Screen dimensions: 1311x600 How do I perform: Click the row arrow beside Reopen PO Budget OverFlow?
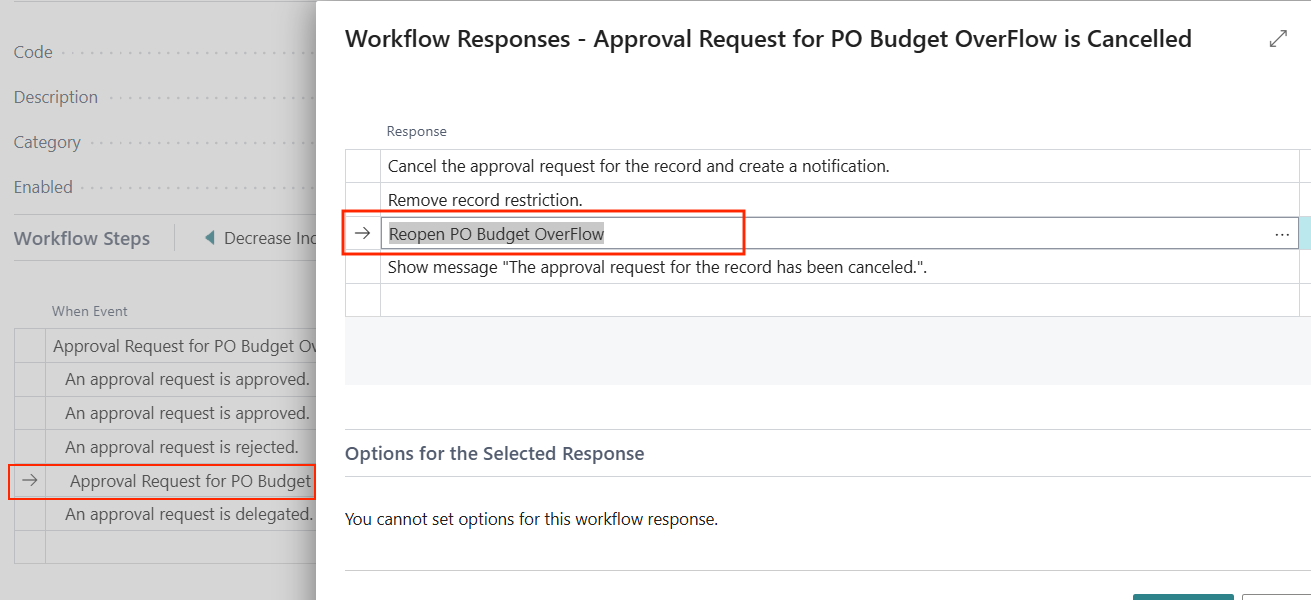tap(362, 233)
